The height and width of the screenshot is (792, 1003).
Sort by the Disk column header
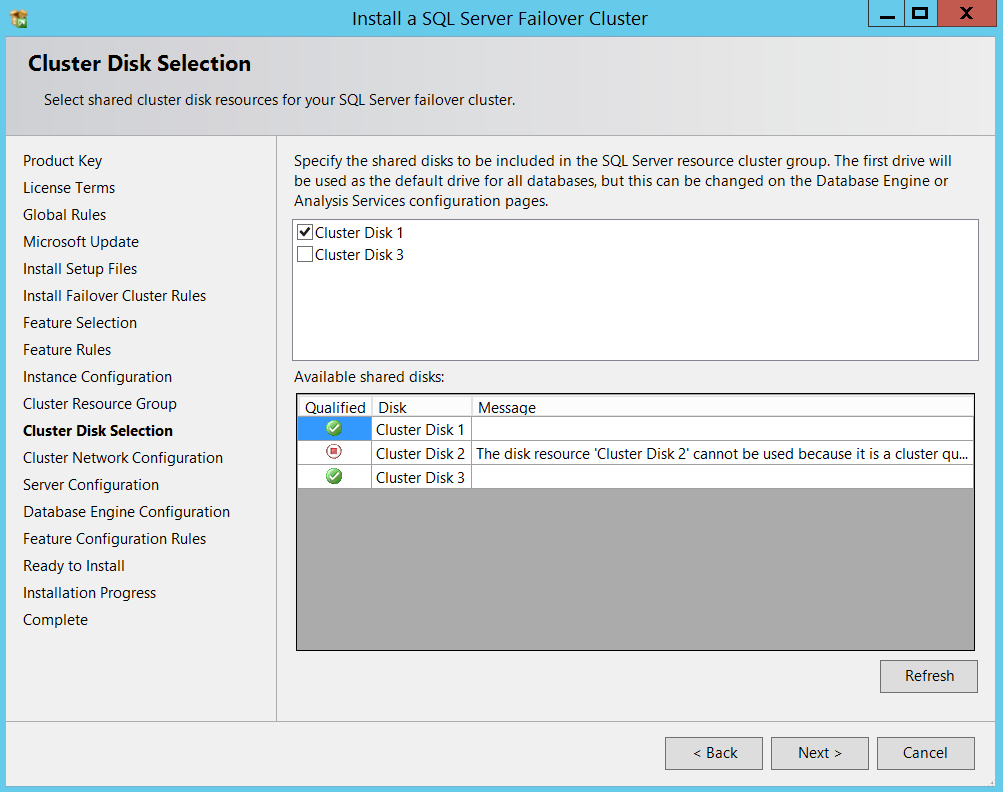coord(421,407)
